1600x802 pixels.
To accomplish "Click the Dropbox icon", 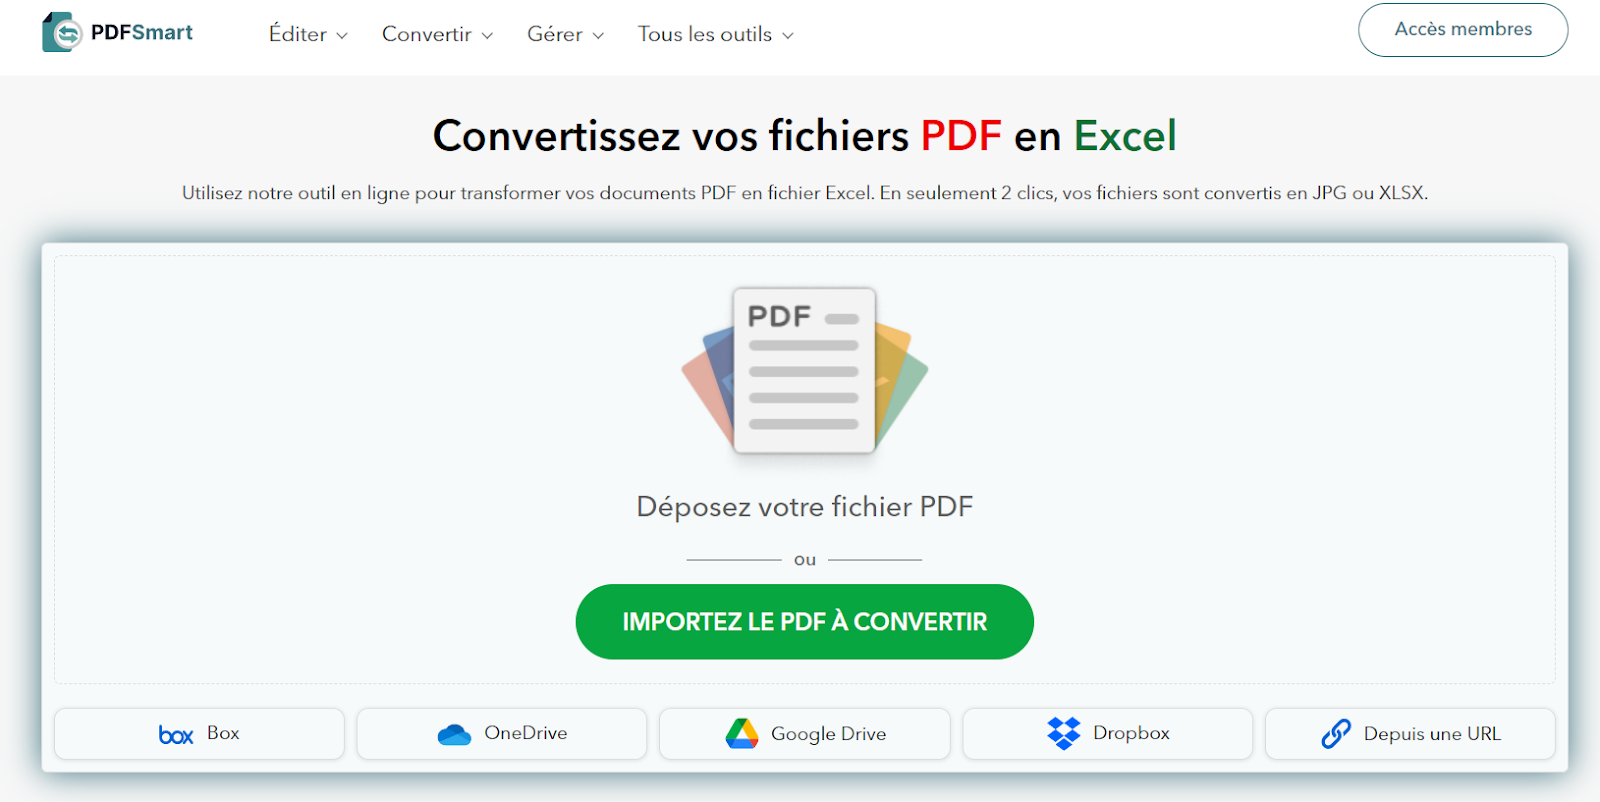I will [1066, 732].
